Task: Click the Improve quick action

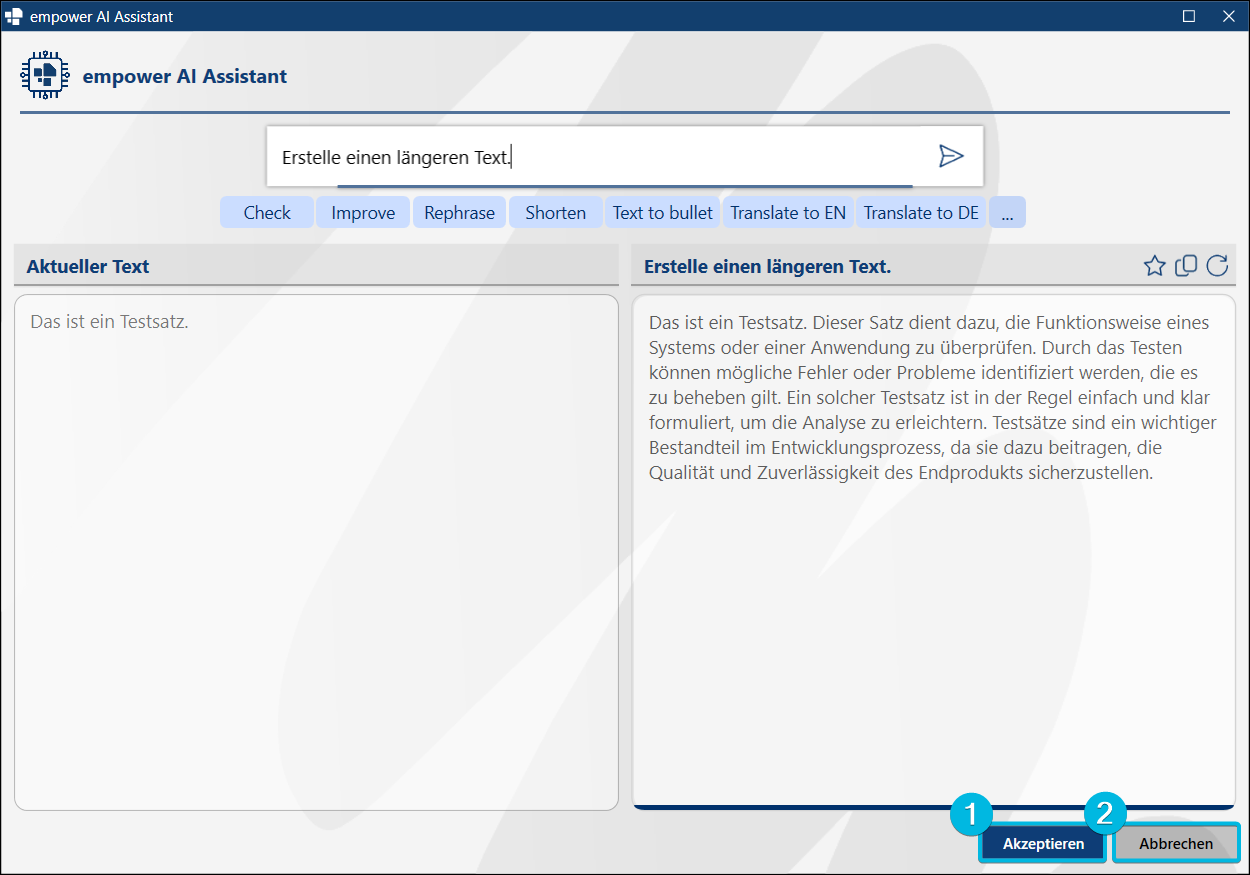Action: point(363,212)
